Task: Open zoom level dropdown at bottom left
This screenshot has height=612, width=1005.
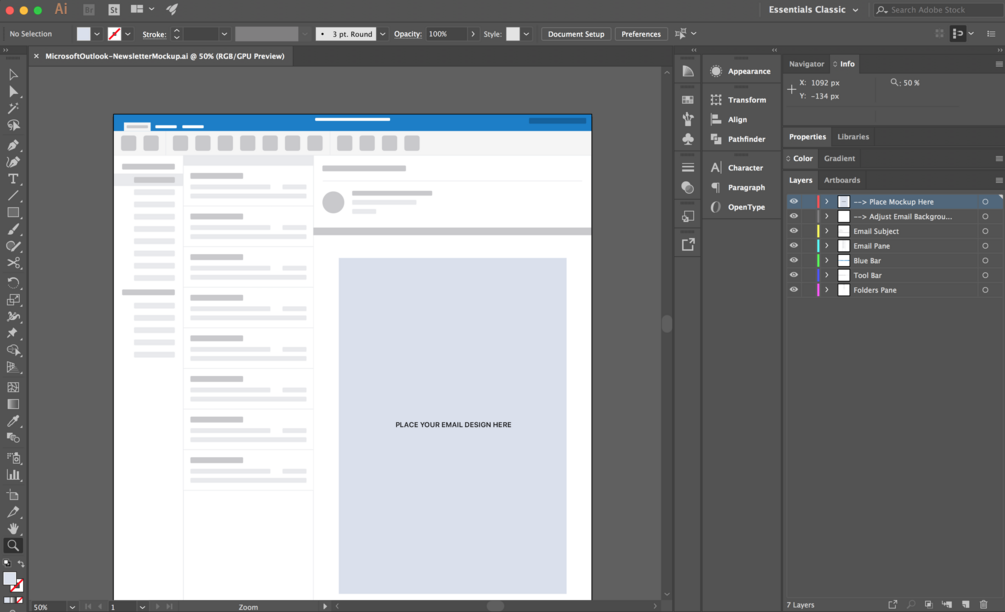Action: click(x=72, y=607)
